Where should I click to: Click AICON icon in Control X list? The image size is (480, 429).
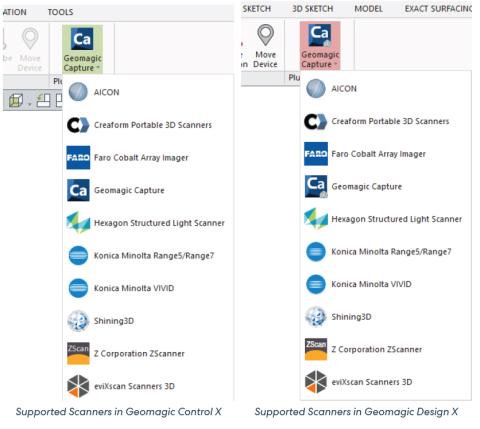pyautogui.click(x=78, y=92)
